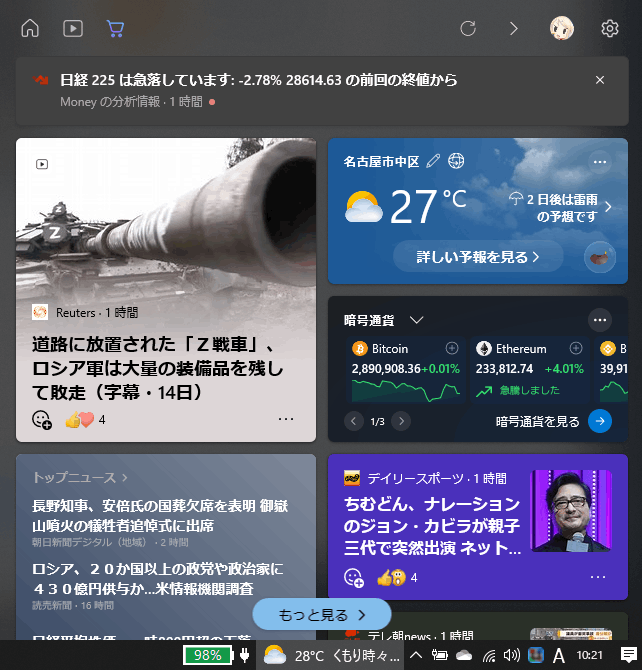Open the Home tab icon
642x670 pixels.
[30, 29]
